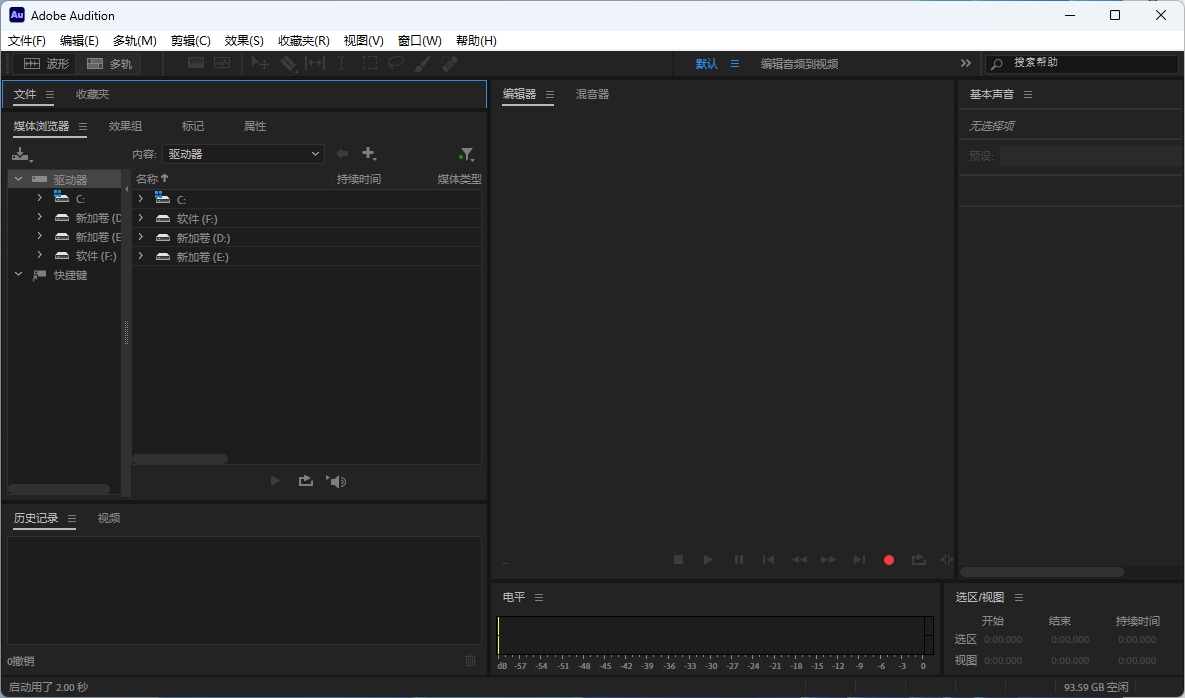Switch to Multitrack (多轨) view
This screenshot has height=698, width=1185.
(109, 63)
